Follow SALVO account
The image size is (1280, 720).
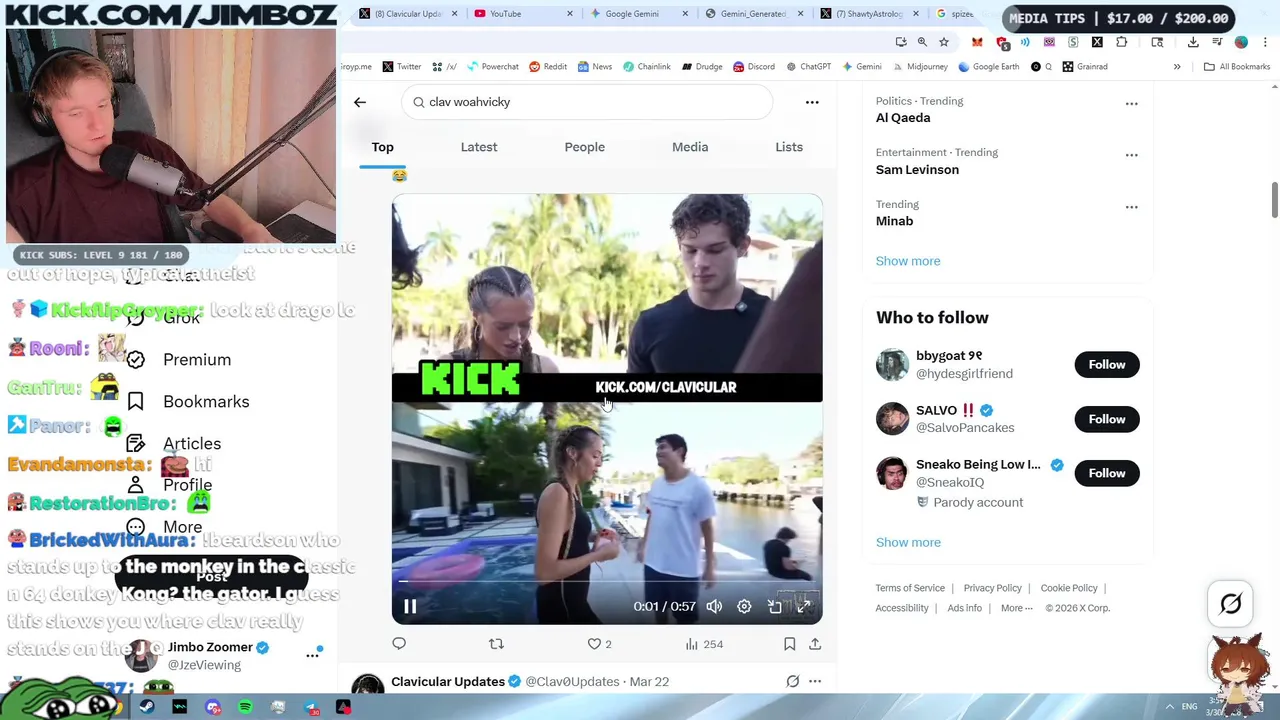click(x=1107, y=419)
